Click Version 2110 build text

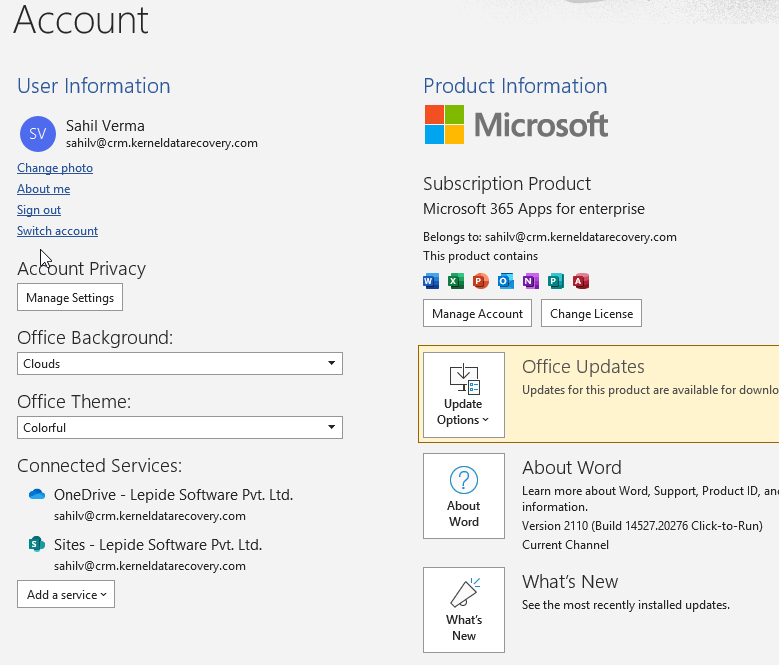coord(642,525)
